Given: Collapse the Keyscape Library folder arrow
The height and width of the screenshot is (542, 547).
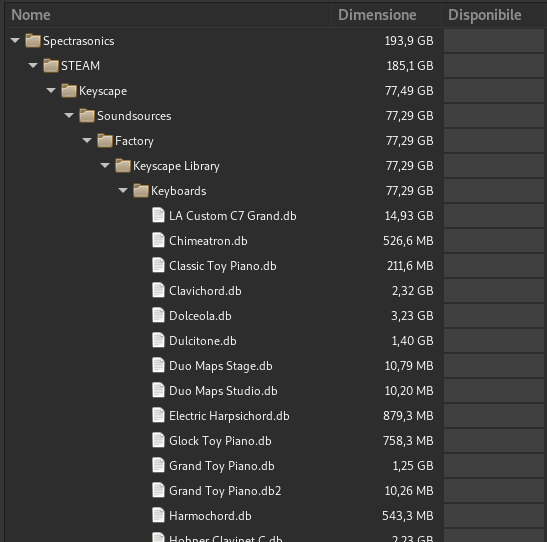Looking at the screenshot, I should tap(105, 165).
